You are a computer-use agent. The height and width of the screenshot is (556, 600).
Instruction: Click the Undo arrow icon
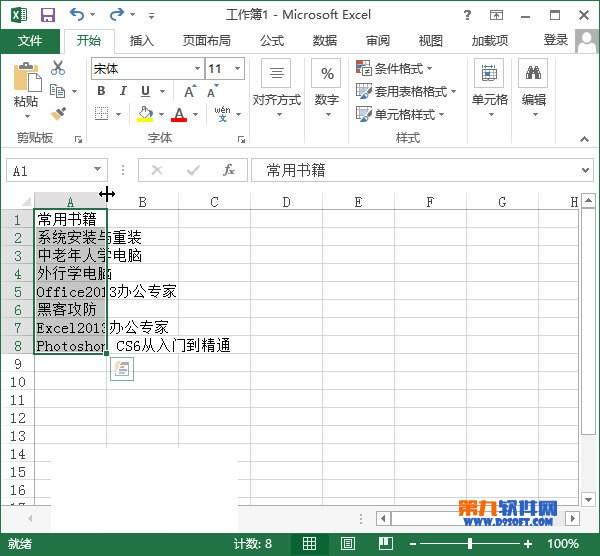pos(78,15)
